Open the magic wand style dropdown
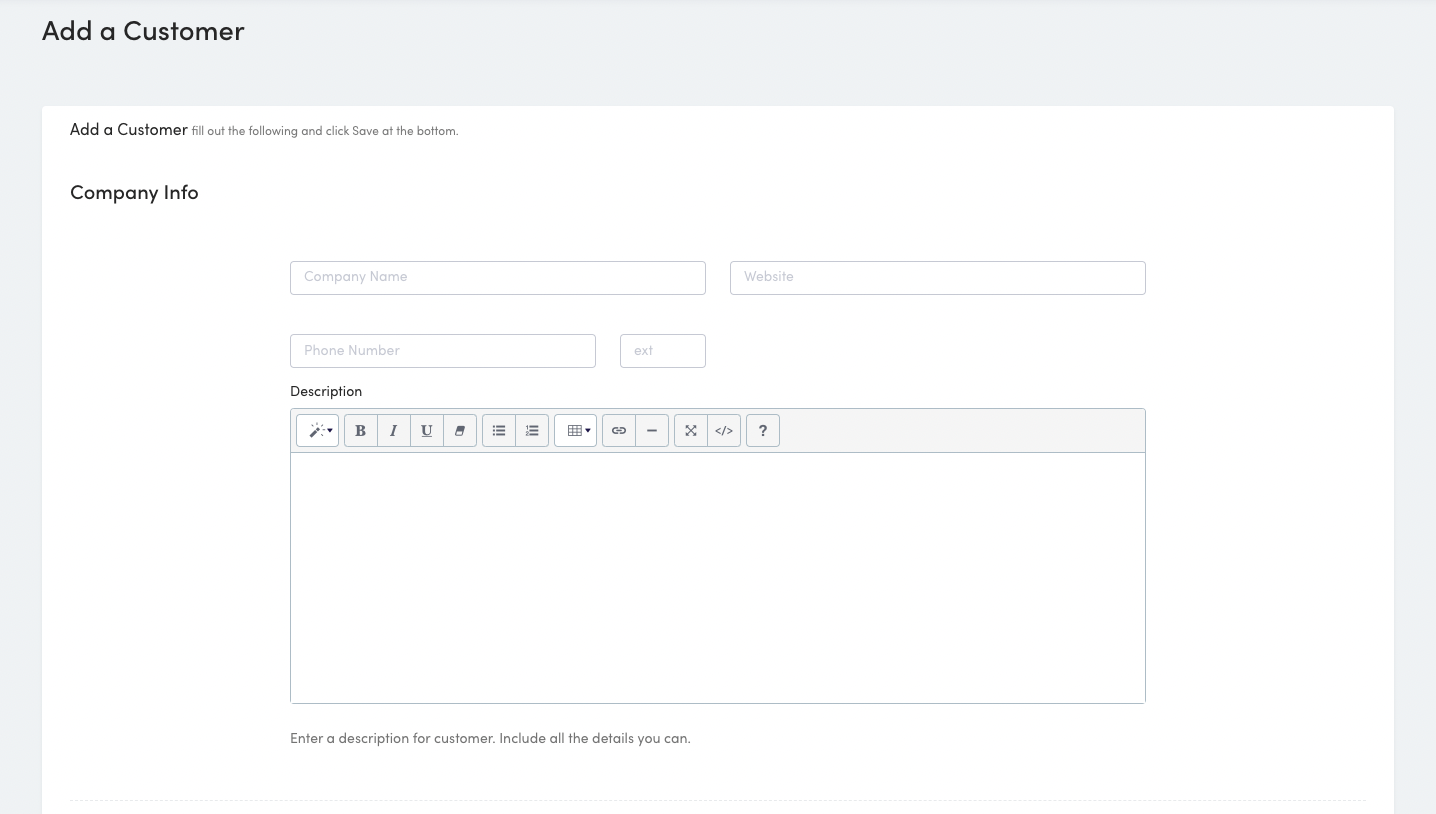This screenshot has width=1436, height=814. pos(317,431)
